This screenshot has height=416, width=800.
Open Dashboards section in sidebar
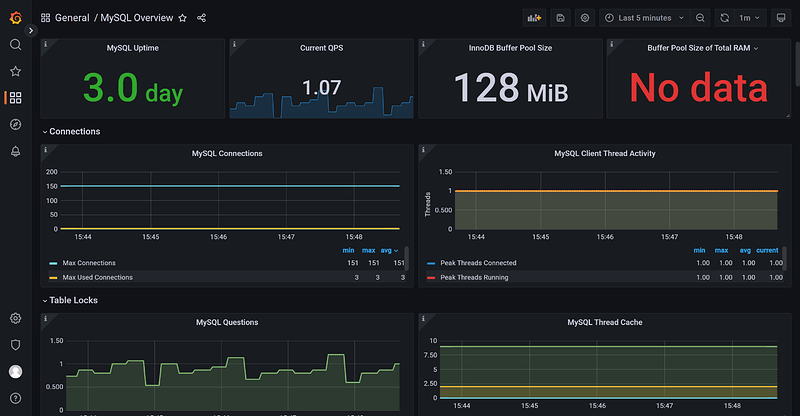15,97
